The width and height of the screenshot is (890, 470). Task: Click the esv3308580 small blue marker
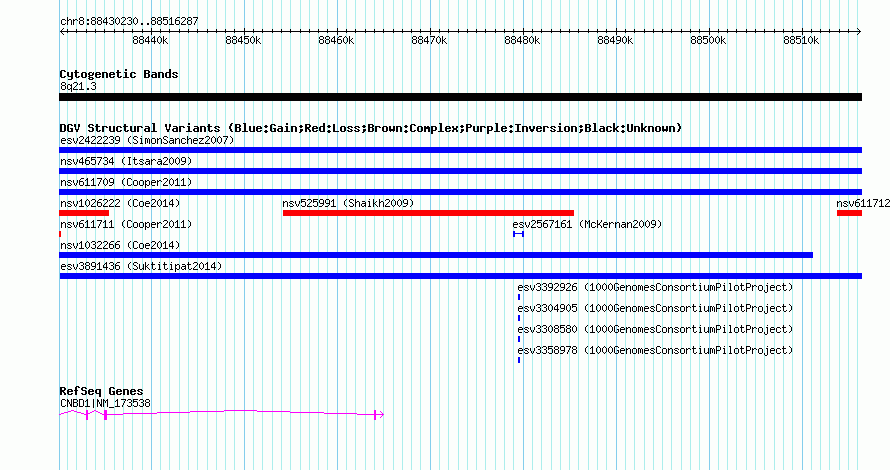(519, 339)
